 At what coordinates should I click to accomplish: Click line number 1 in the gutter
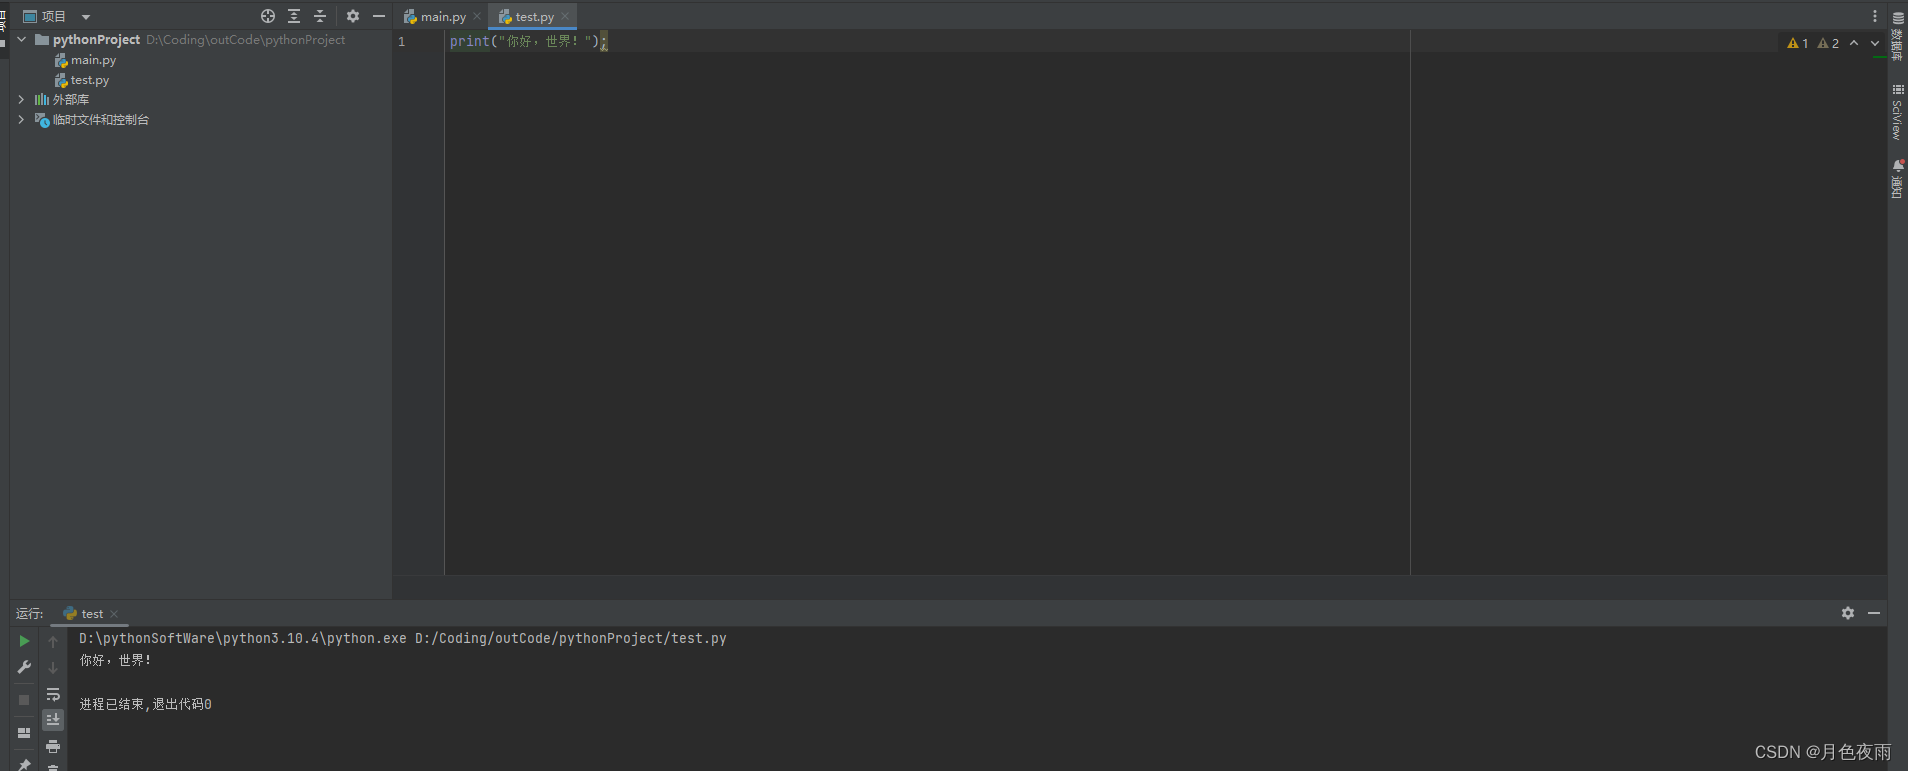point(402,42)
